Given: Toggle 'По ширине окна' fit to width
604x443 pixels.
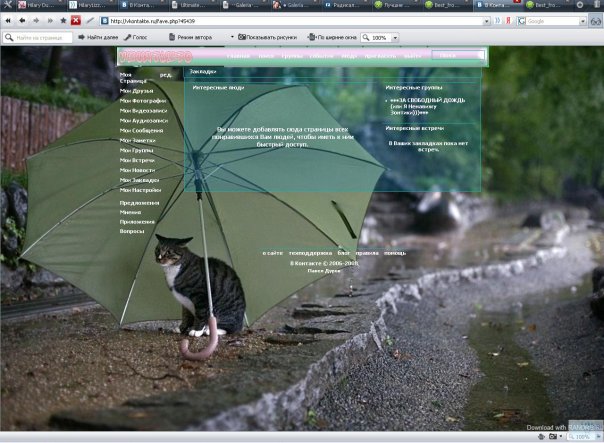Looking at the screenshot, I should [x=332, y=37].
